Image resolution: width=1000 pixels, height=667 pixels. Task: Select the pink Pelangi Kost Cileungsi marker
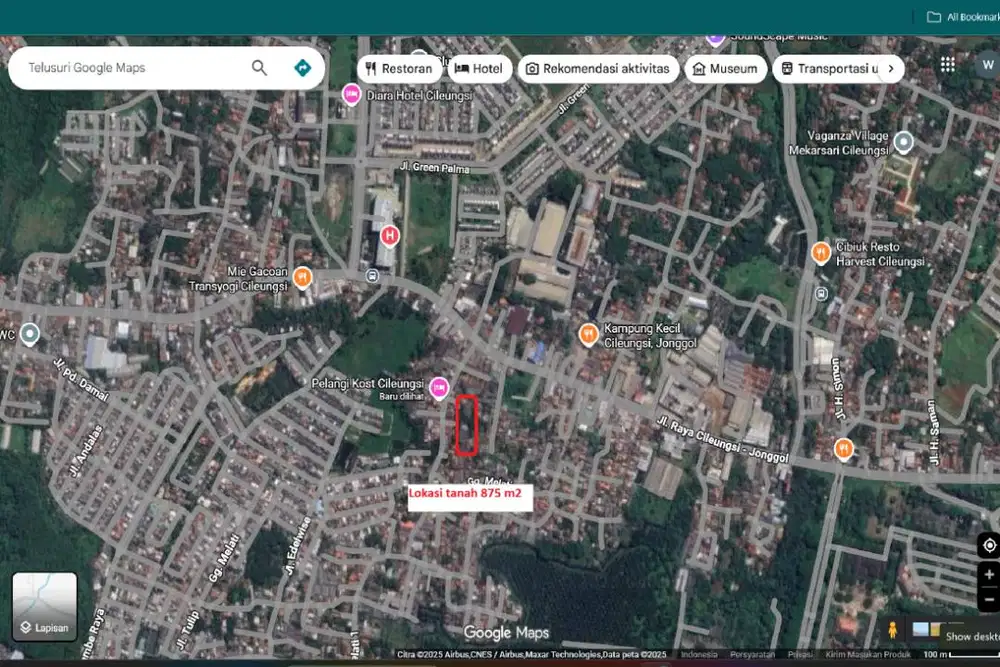point(438,388)
